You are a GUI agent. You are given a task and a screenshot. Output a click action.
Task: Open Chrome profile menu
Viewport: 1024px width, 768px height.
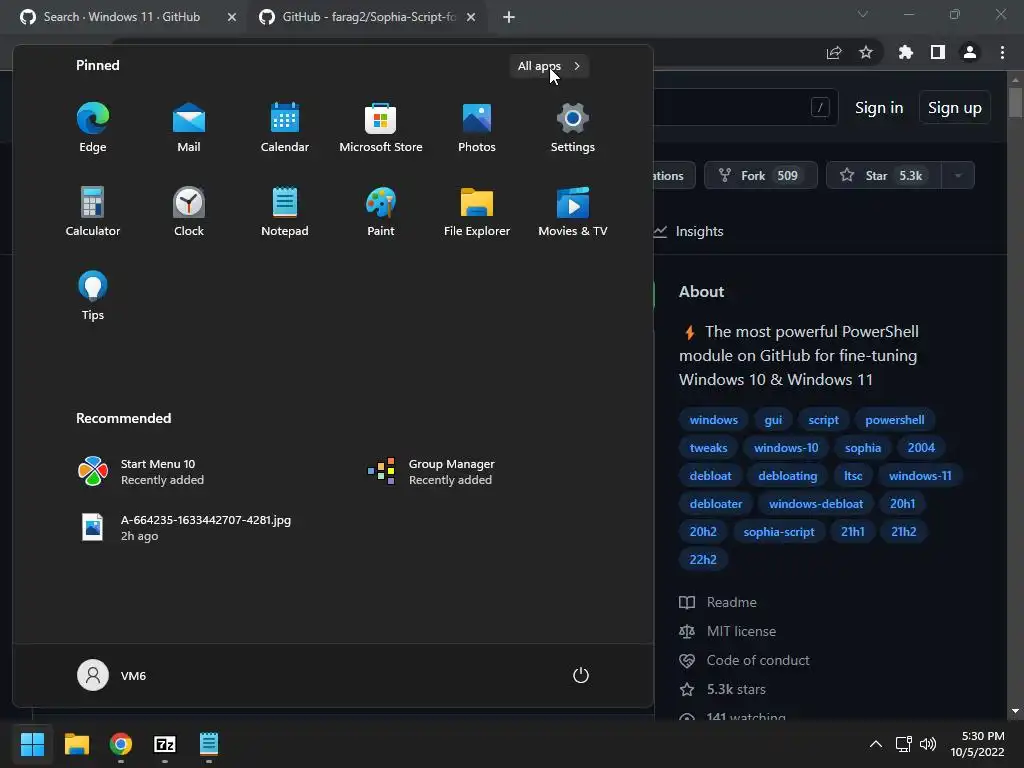tap(970, 52)
